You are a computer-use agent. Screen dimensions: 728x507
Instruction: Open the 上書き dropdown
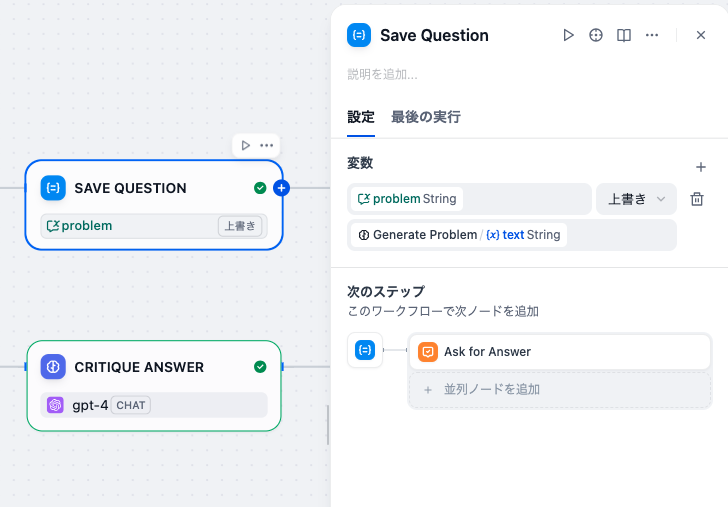click(636, 199)
